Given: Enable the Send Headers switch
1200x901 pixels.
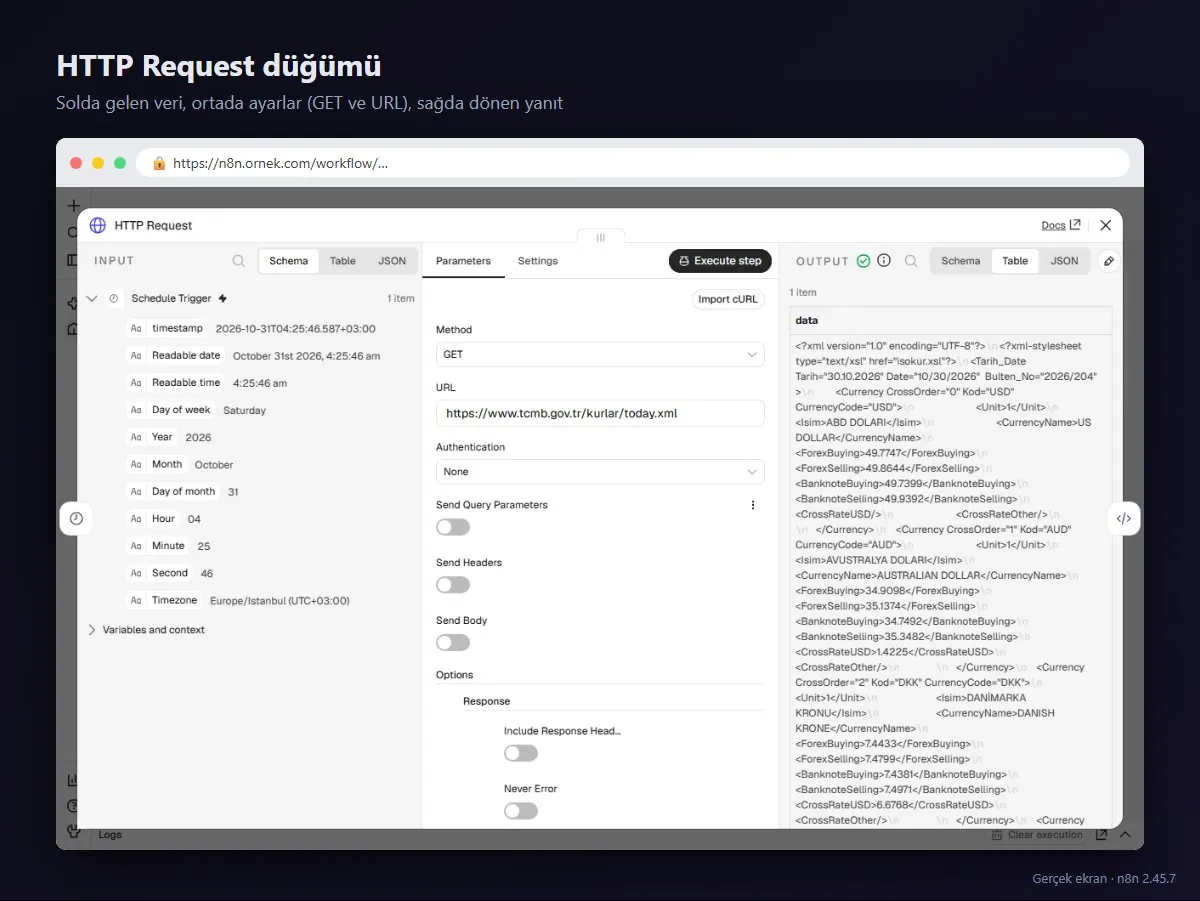Looking at the screenshot, I should pos(453,585).
